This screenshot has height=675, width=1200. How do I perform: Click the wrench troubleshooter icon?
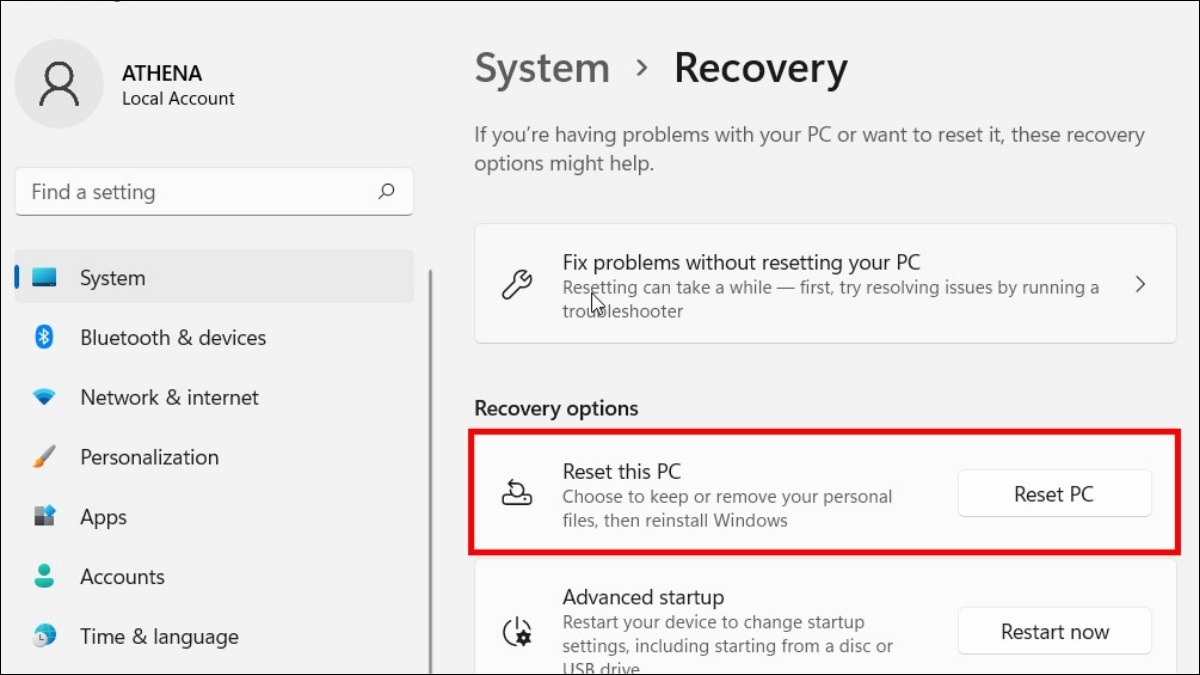516,285
